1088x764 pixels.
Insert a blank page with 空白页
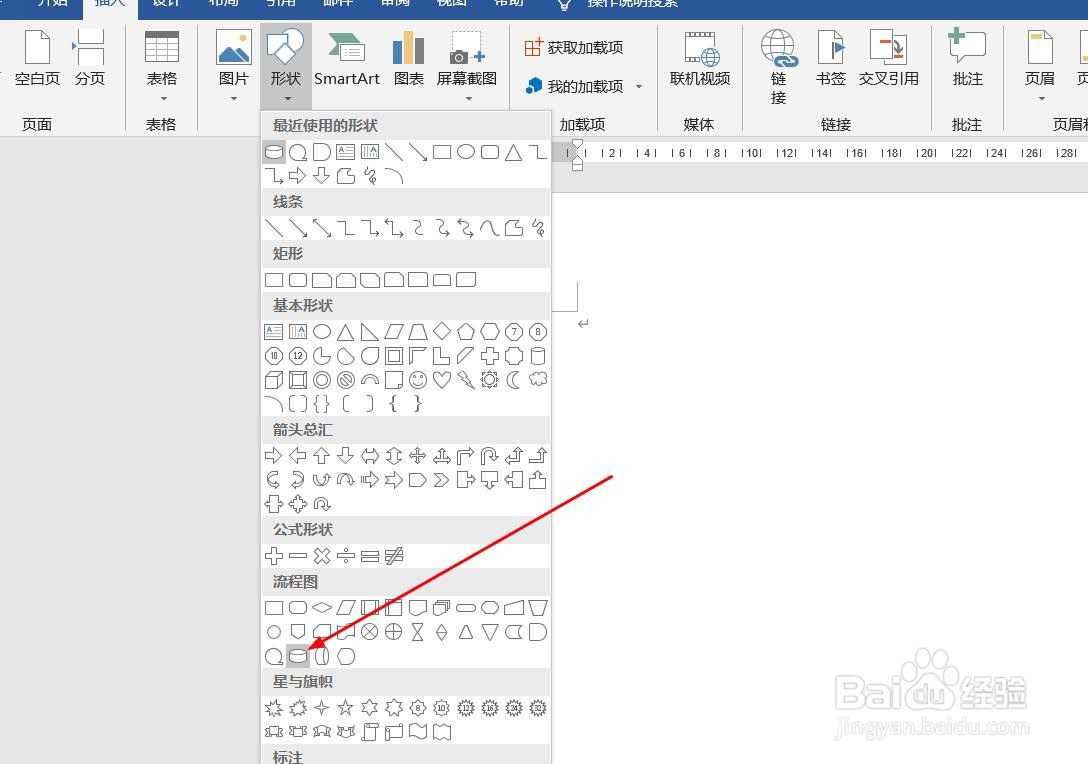[37, 58]
